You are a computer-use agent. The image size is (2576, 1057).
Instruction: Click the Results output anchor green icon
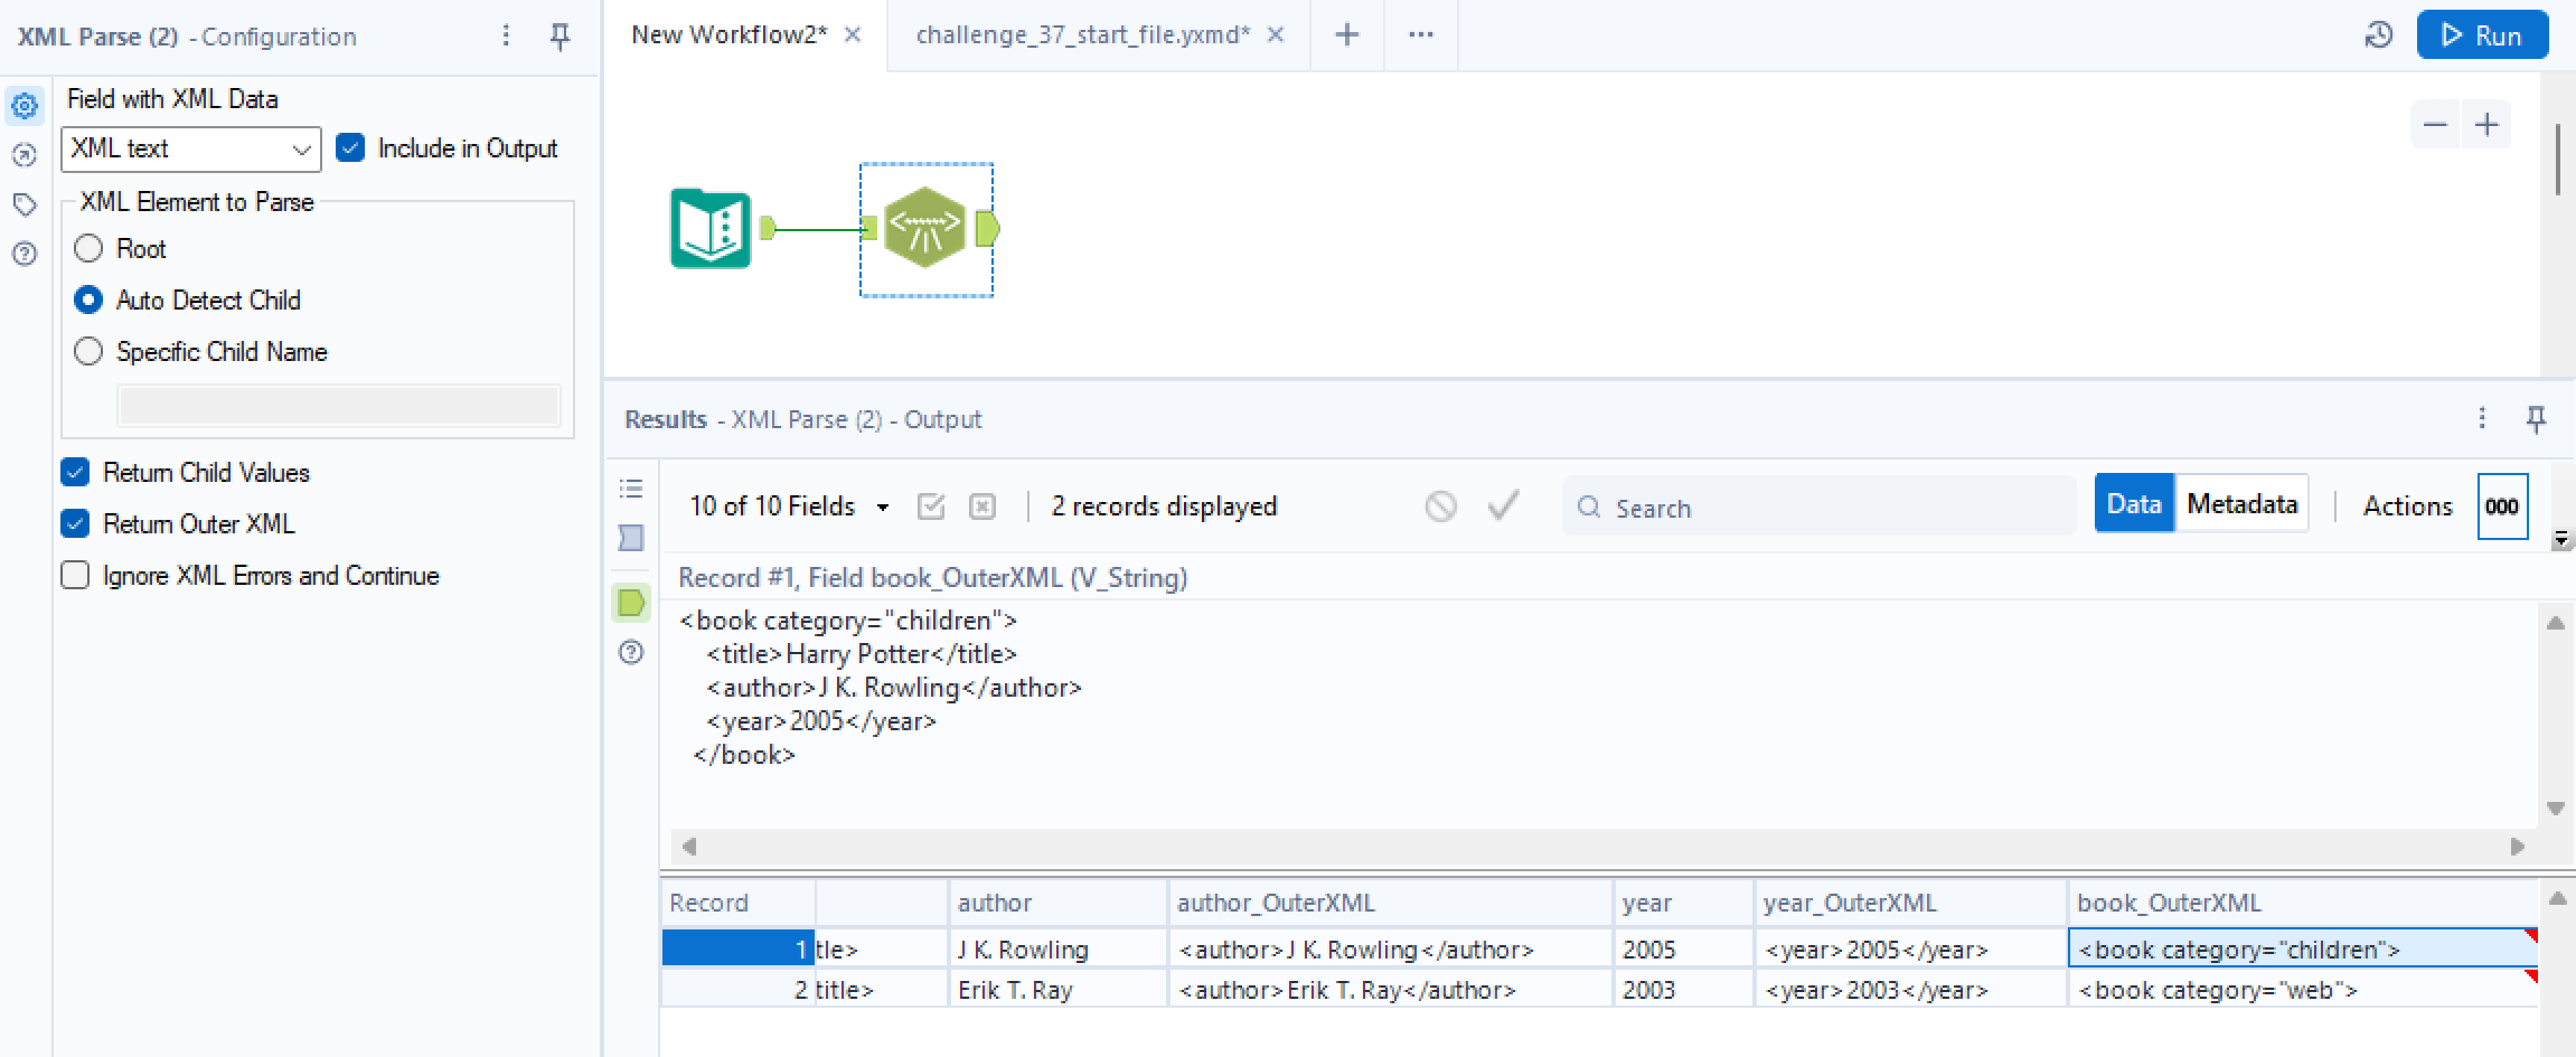(631, 603)
